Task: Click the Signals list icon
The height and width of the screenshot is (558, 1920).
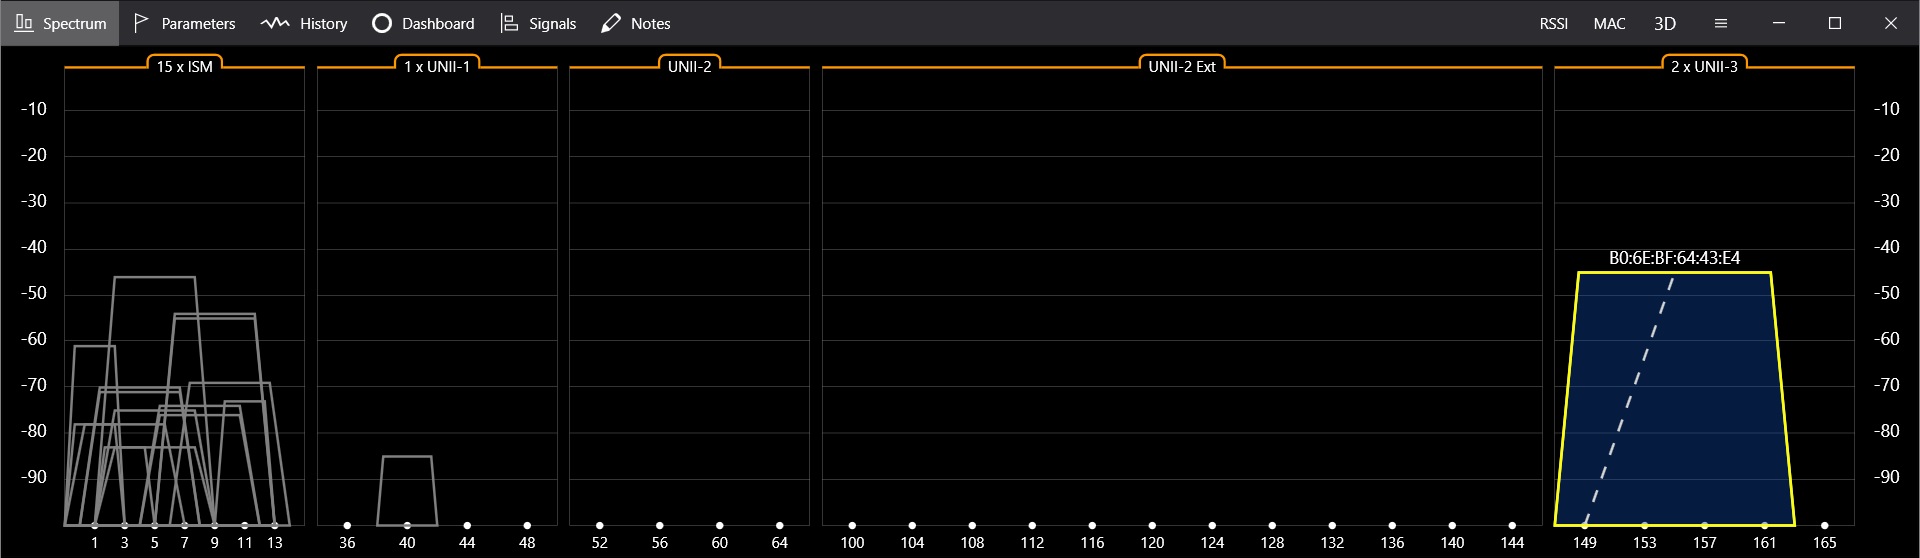Action: tap(509, 23)
